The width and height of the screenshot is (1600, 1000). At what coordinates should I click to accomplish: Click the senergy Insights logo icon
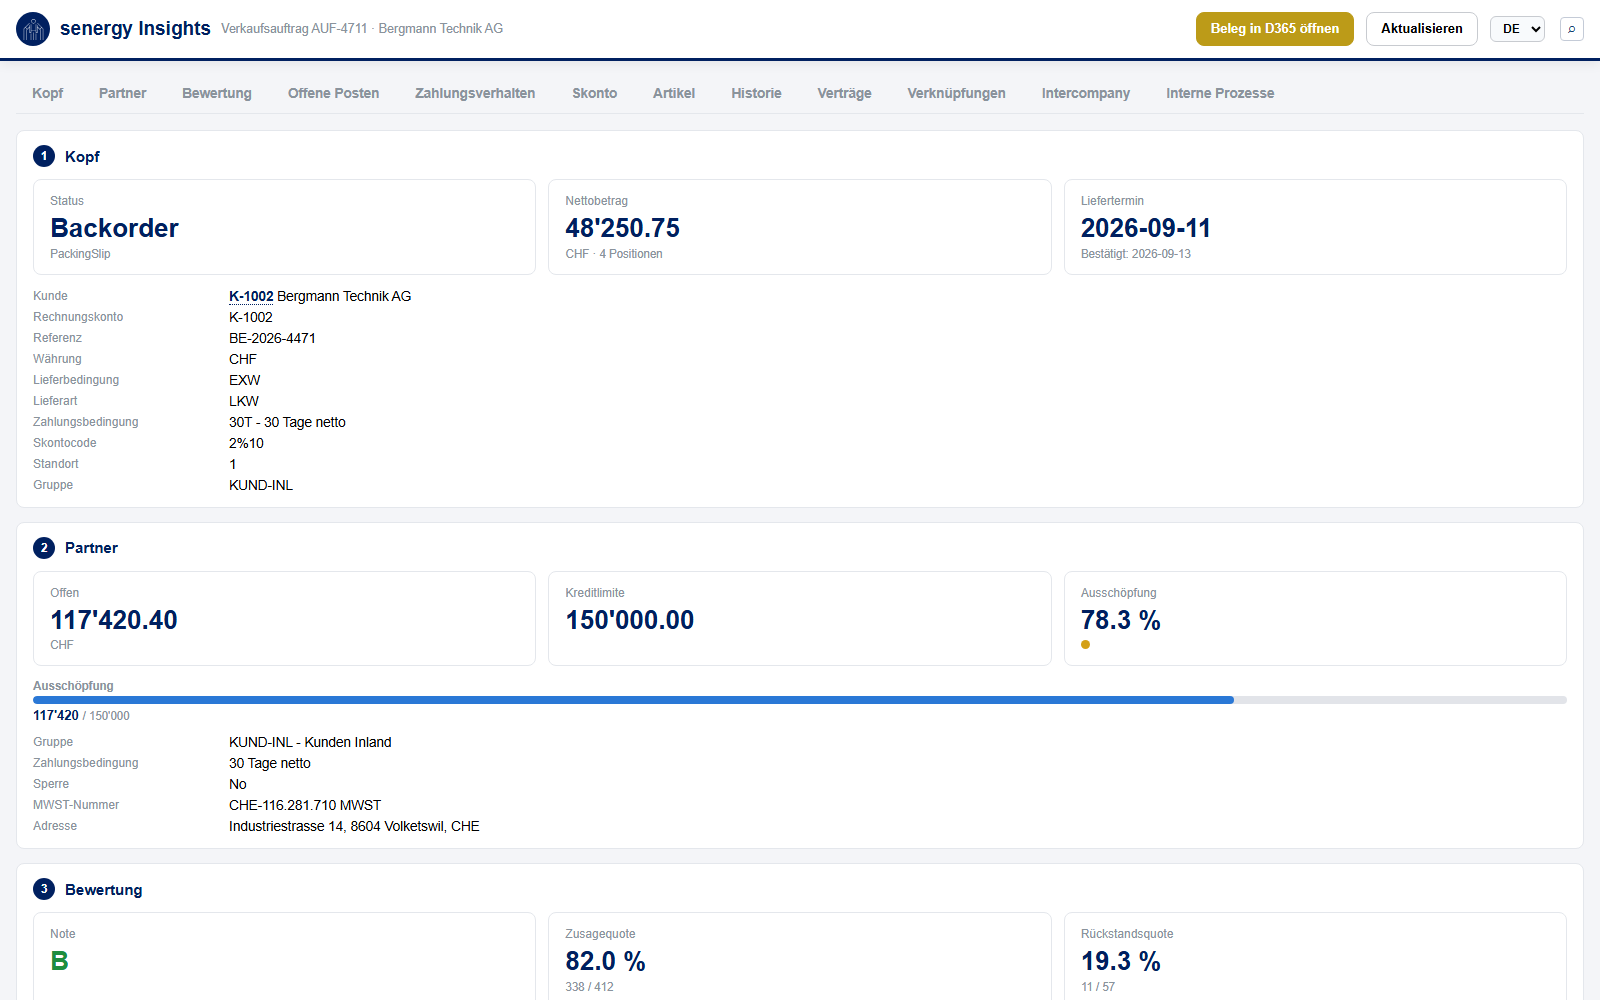pos(33,29)
